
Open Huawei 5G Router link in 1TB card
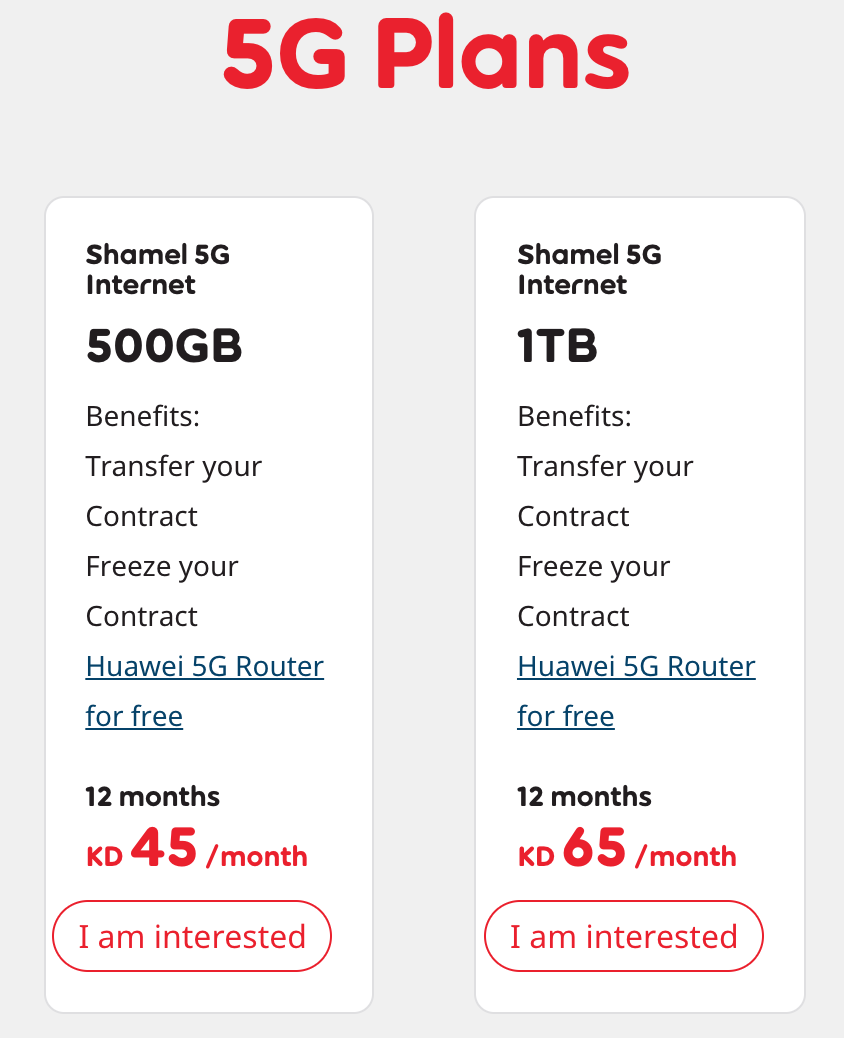[636, 667]
